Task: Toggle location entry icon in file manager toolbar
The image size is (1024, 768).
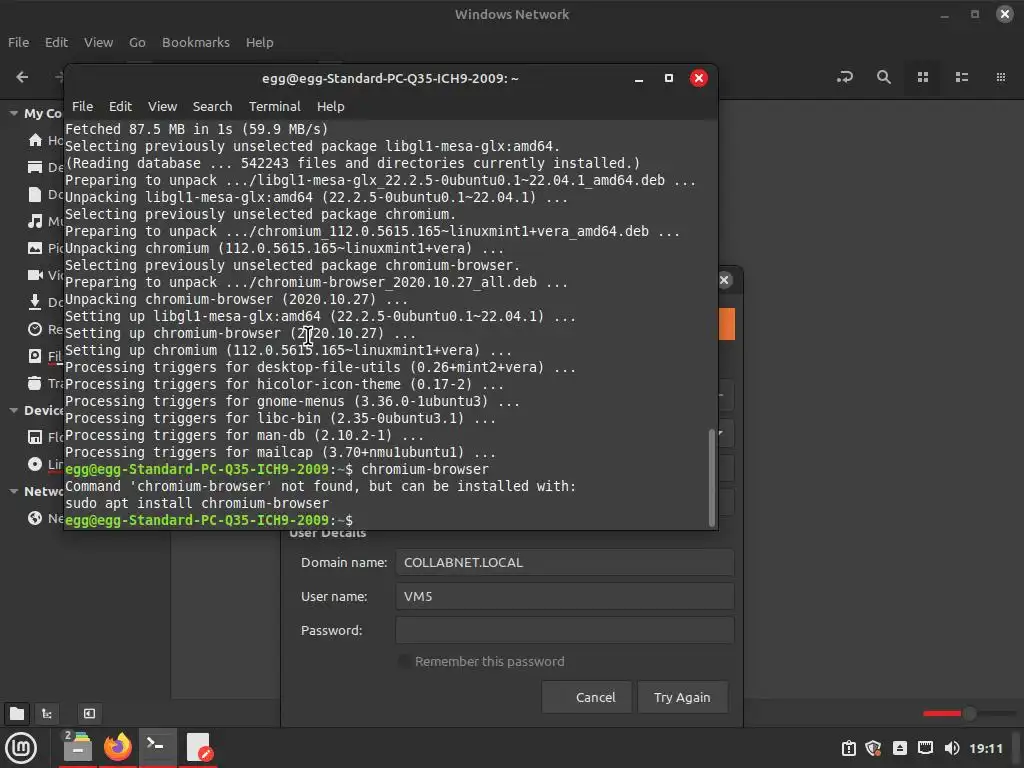Action: 844,77
